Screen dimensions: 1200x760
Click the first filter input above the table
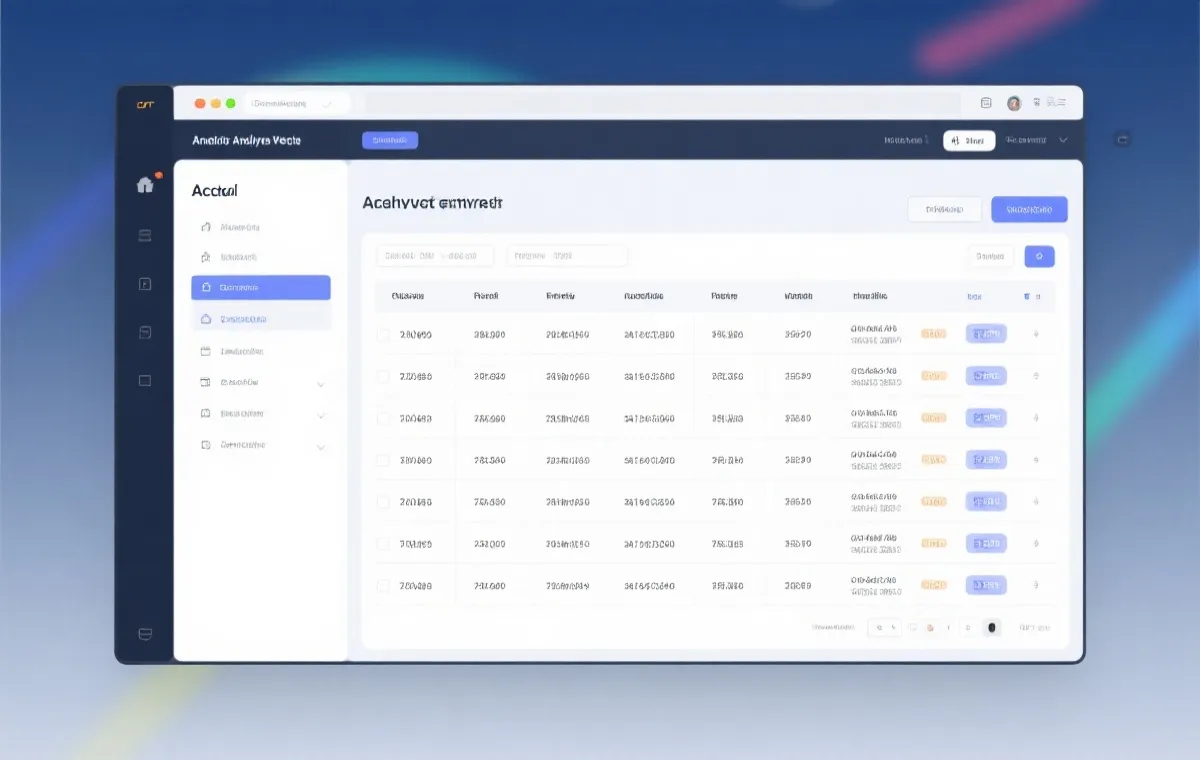tap(434, 256)
